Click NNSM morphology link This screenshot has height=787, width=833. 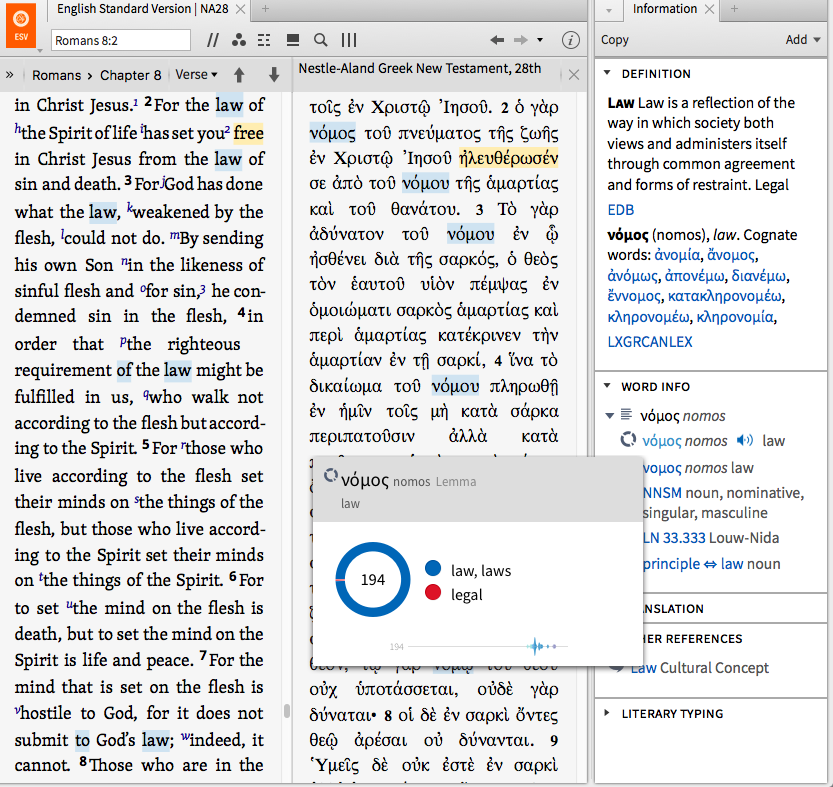point(662,493)
